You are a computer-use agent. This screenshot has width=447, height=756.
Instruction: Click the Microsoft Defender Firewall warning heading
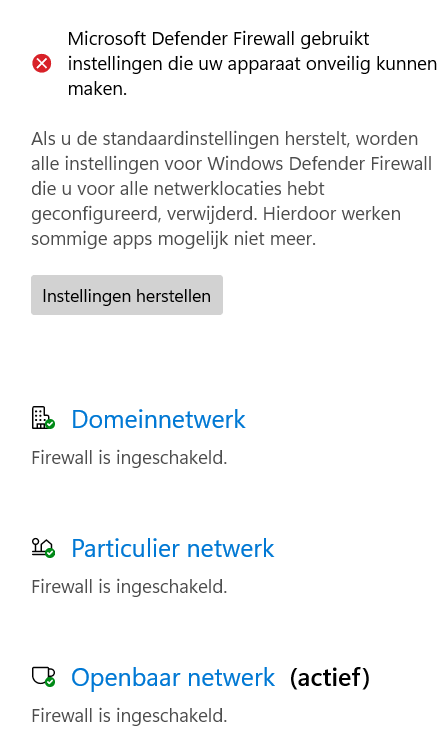[252, 64]
